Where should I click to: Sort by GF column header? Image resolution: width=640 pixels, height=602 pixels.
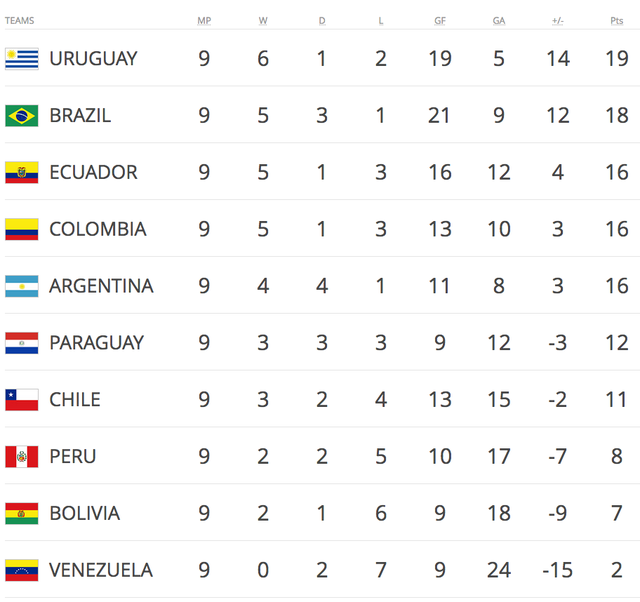440,20
